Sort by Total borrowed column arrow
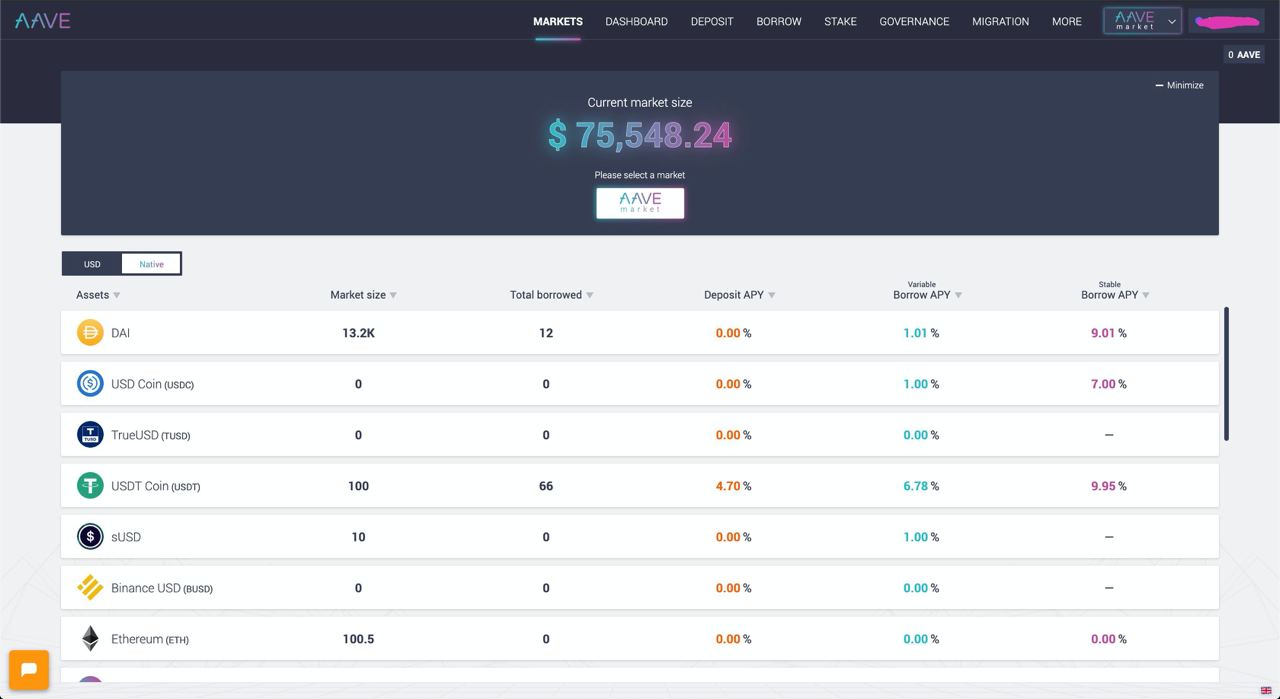 click(x=590, y=295)
